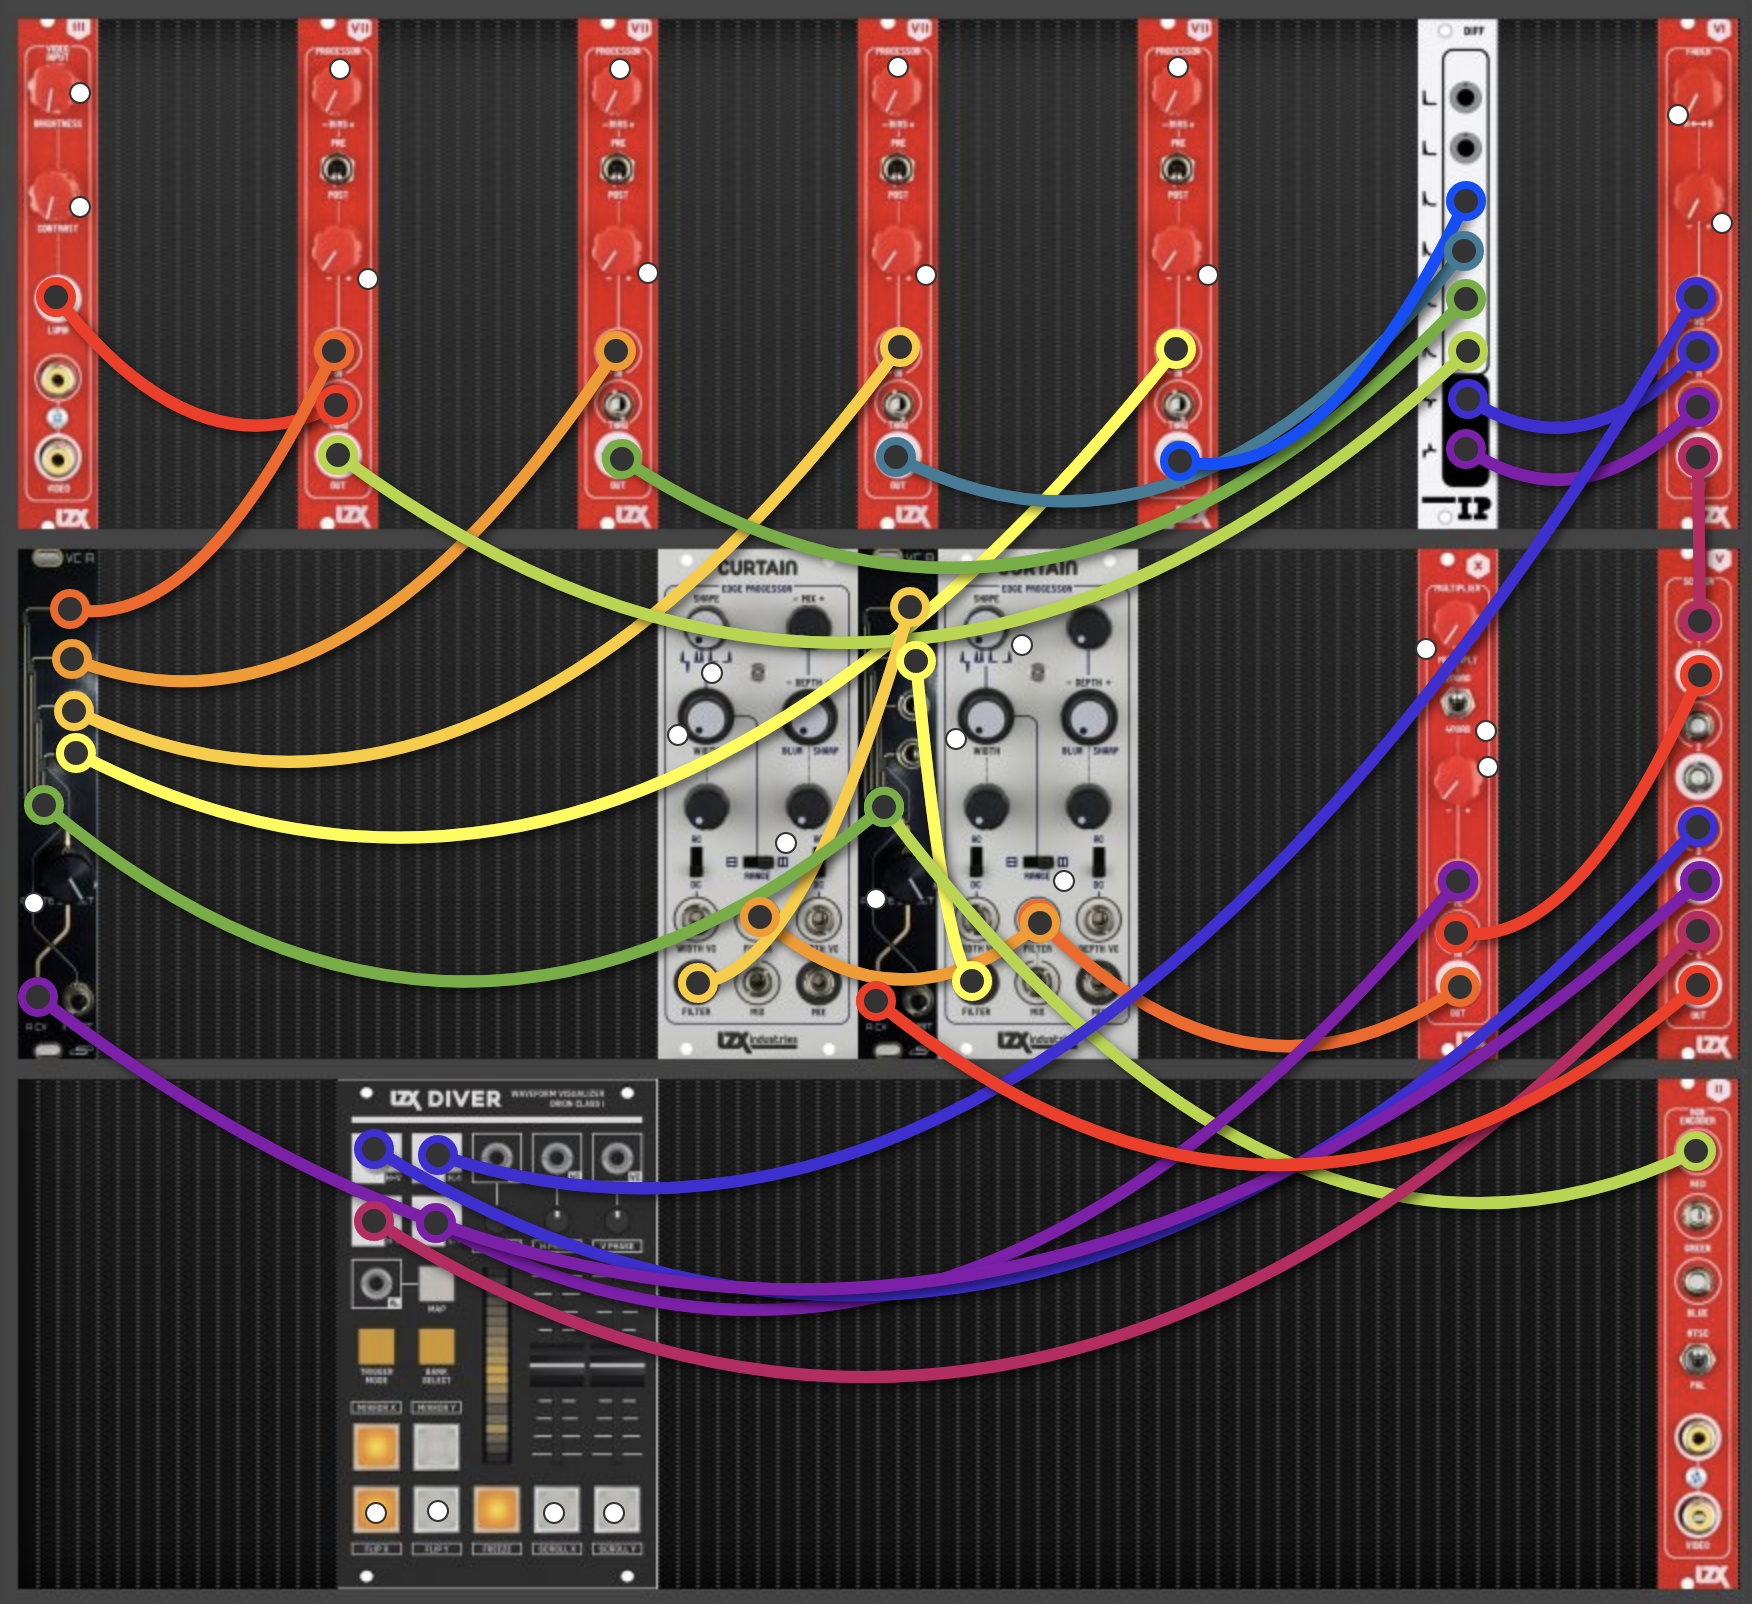Click the OUT jack of the leftmost Processor
1752x1604 pixels.
[x=338, y=456]
